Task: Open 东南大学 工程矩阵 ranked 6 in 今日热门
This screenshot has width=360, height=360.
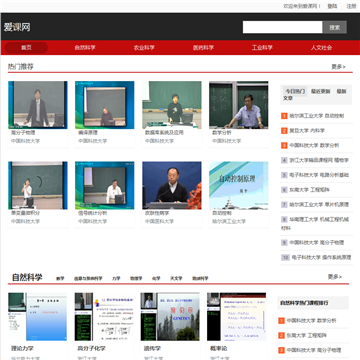Action: 309,190
